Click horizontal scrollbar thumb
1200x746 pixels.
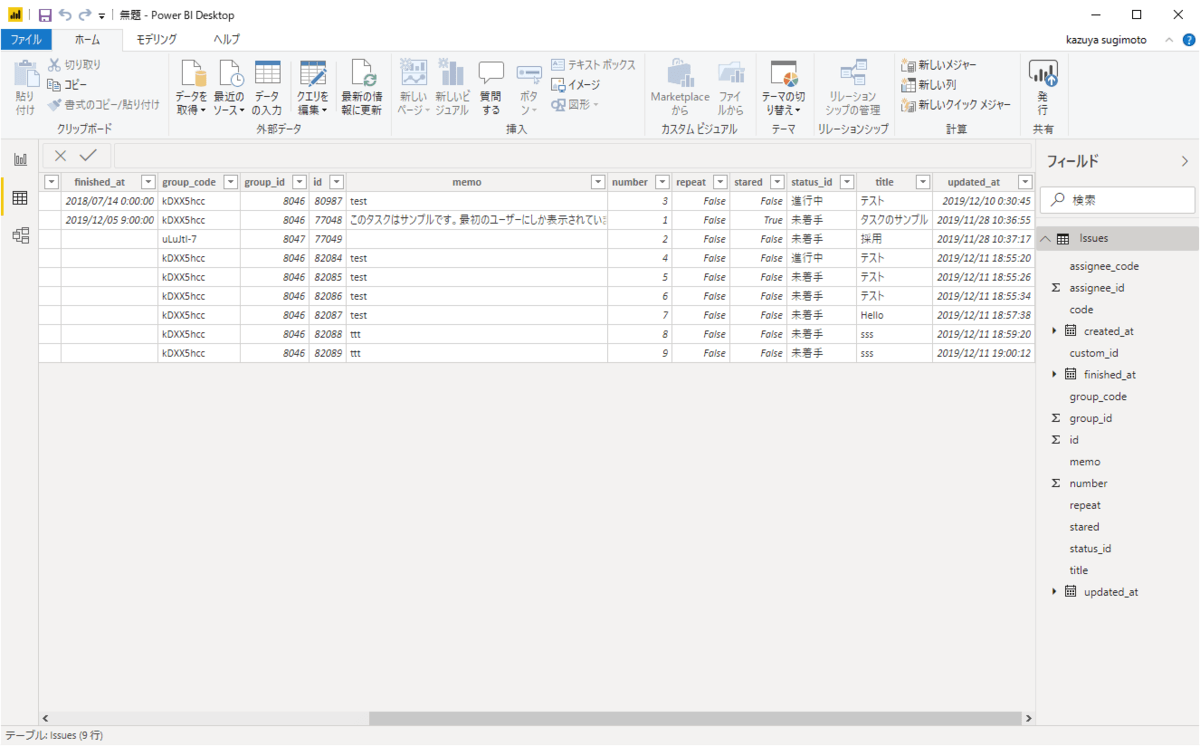[696, 718]
